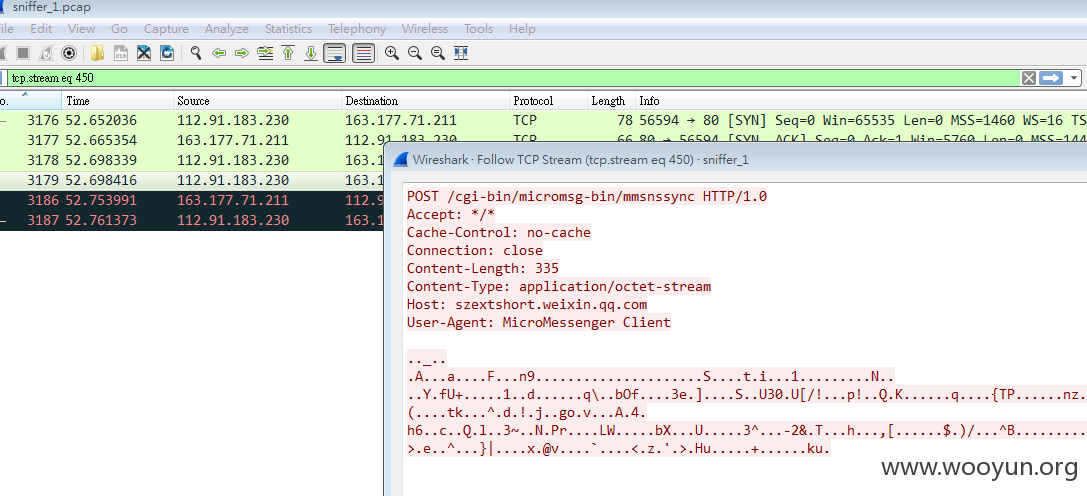Image resolution: width=1087 pixels, height=496 pixels.
Task: Open the Telephony menu
Action: coord(357,28)
